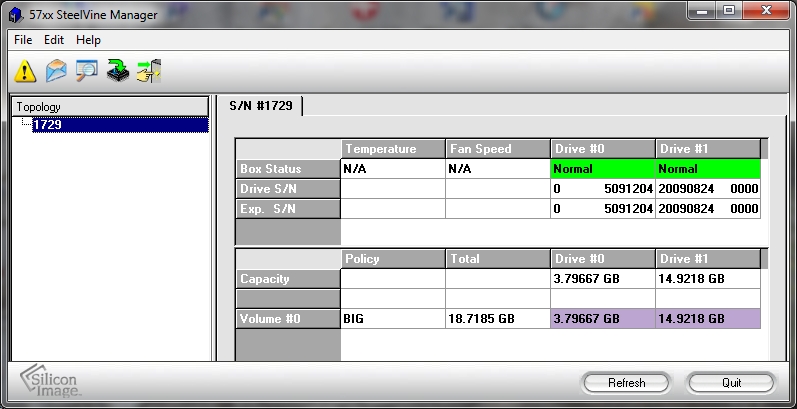Viewport: 797px width, 409px height.
Task: Click Drive #0 header in status table
Action: point(603,149)
